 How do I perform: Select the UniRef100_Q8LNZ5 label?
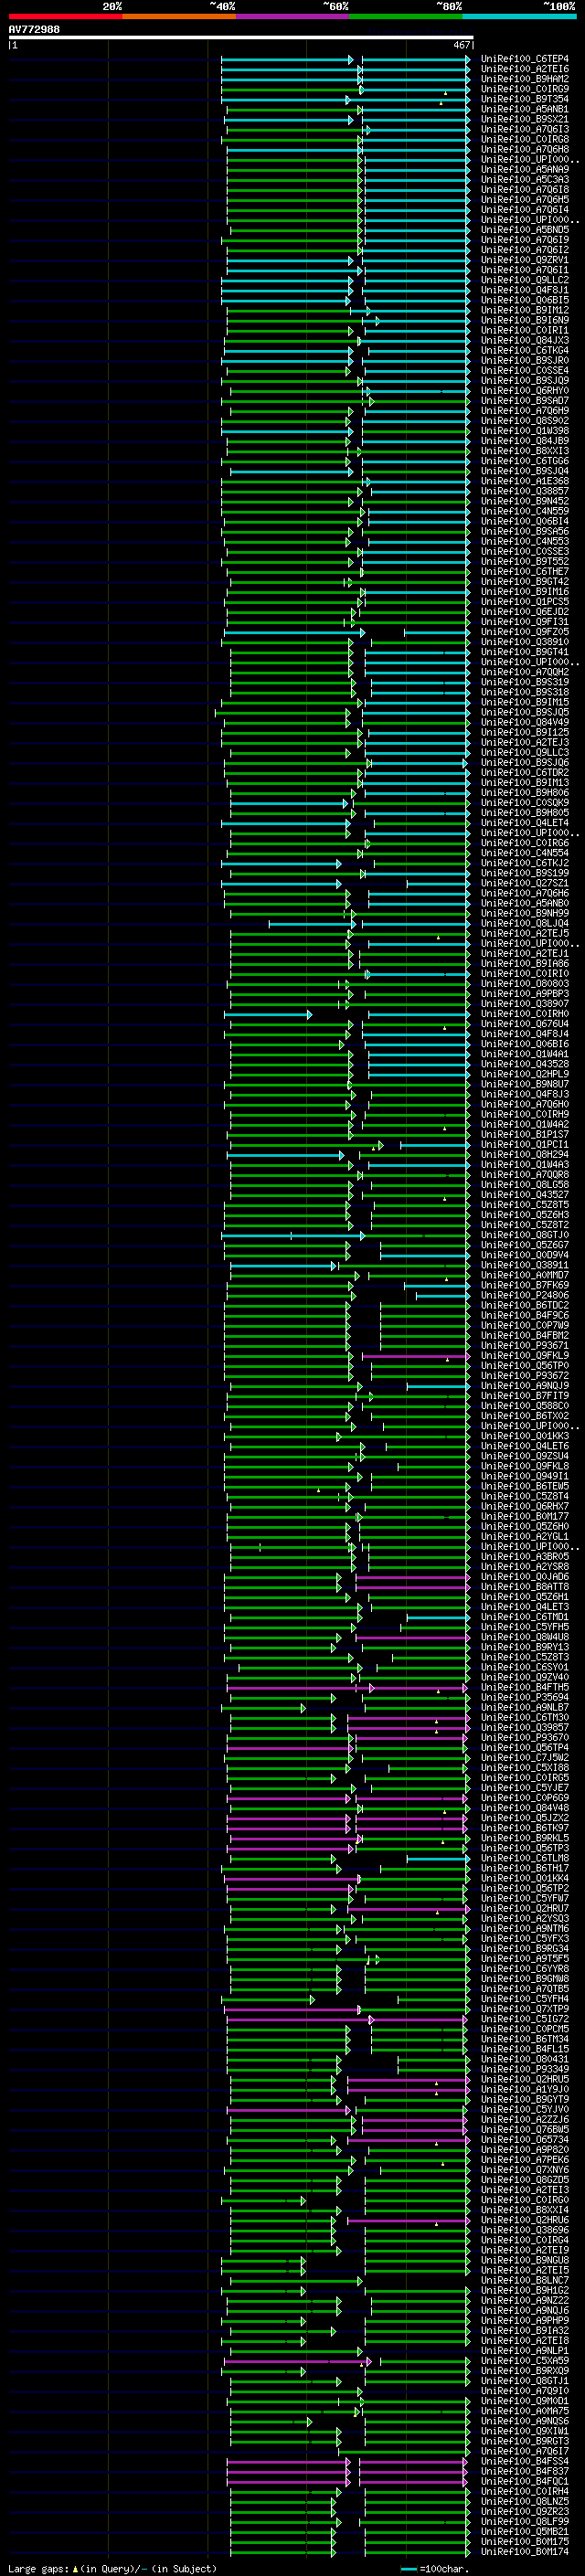pos(525,2502)
